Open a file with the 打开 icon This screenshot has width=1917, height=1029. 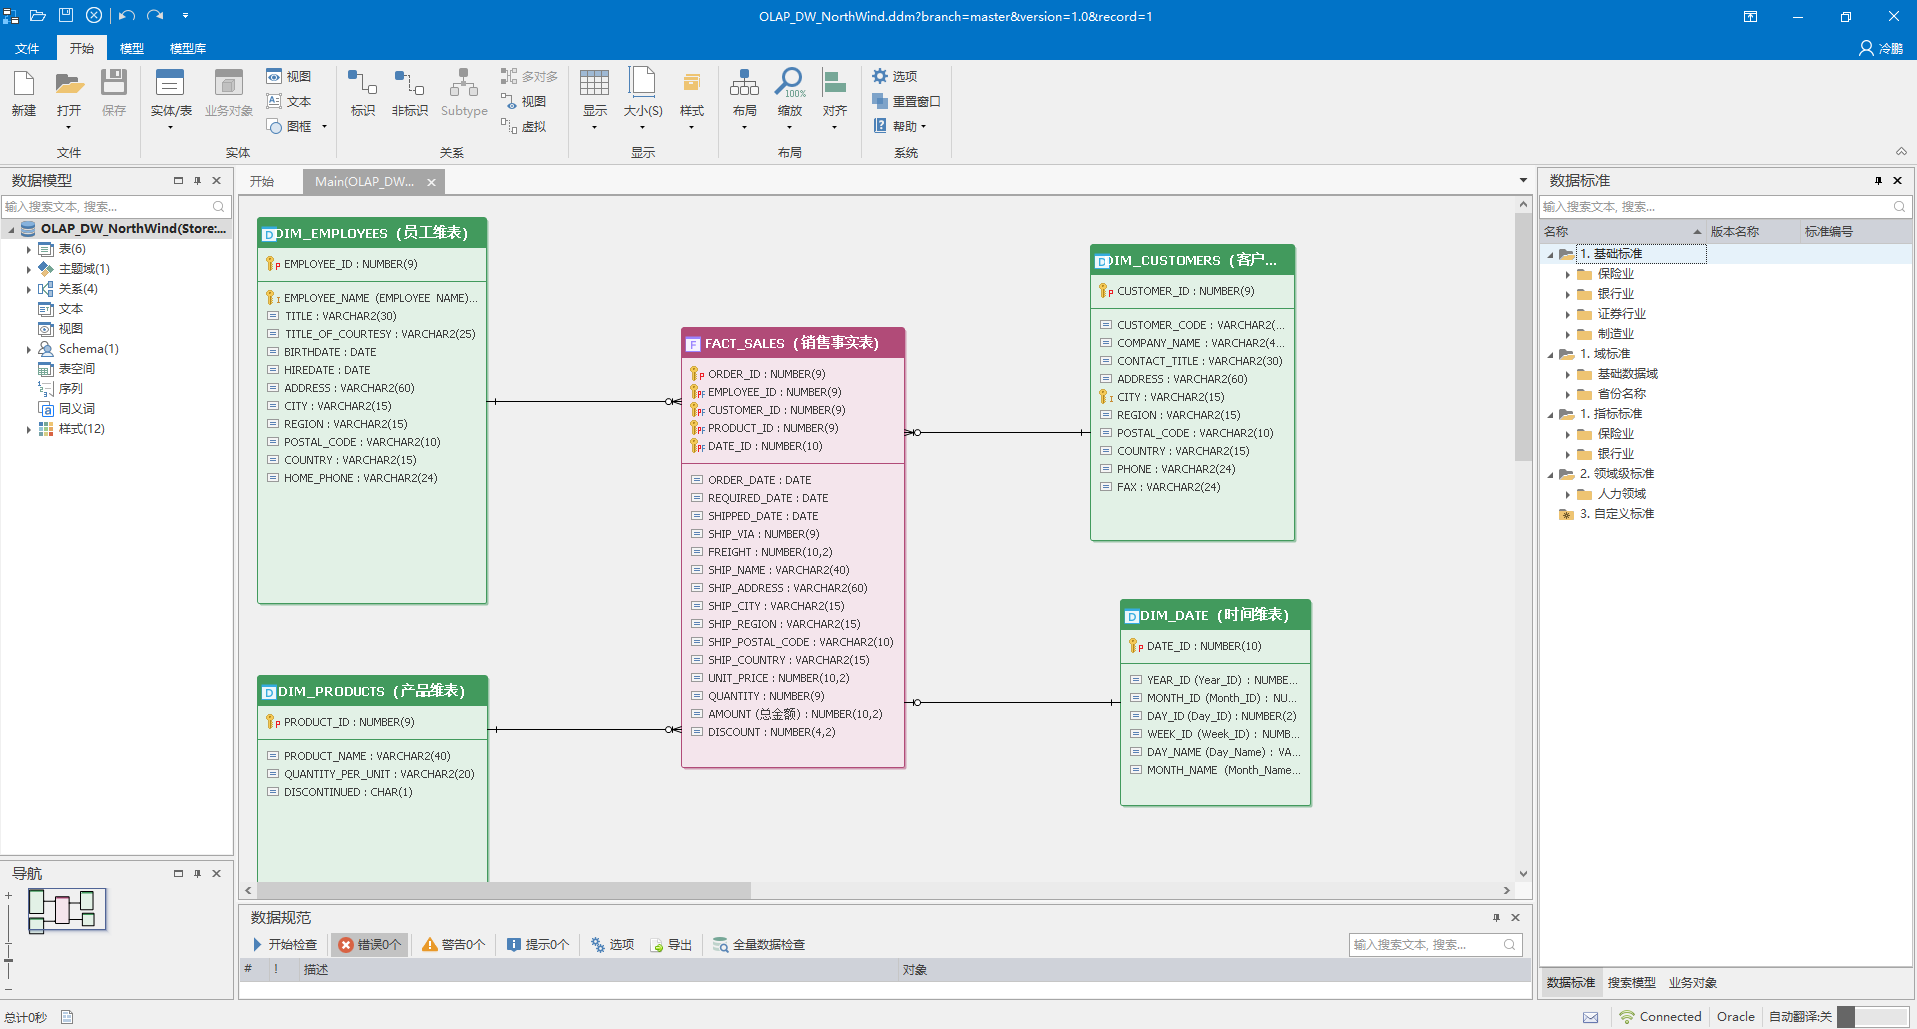click(x=69, y=93)
